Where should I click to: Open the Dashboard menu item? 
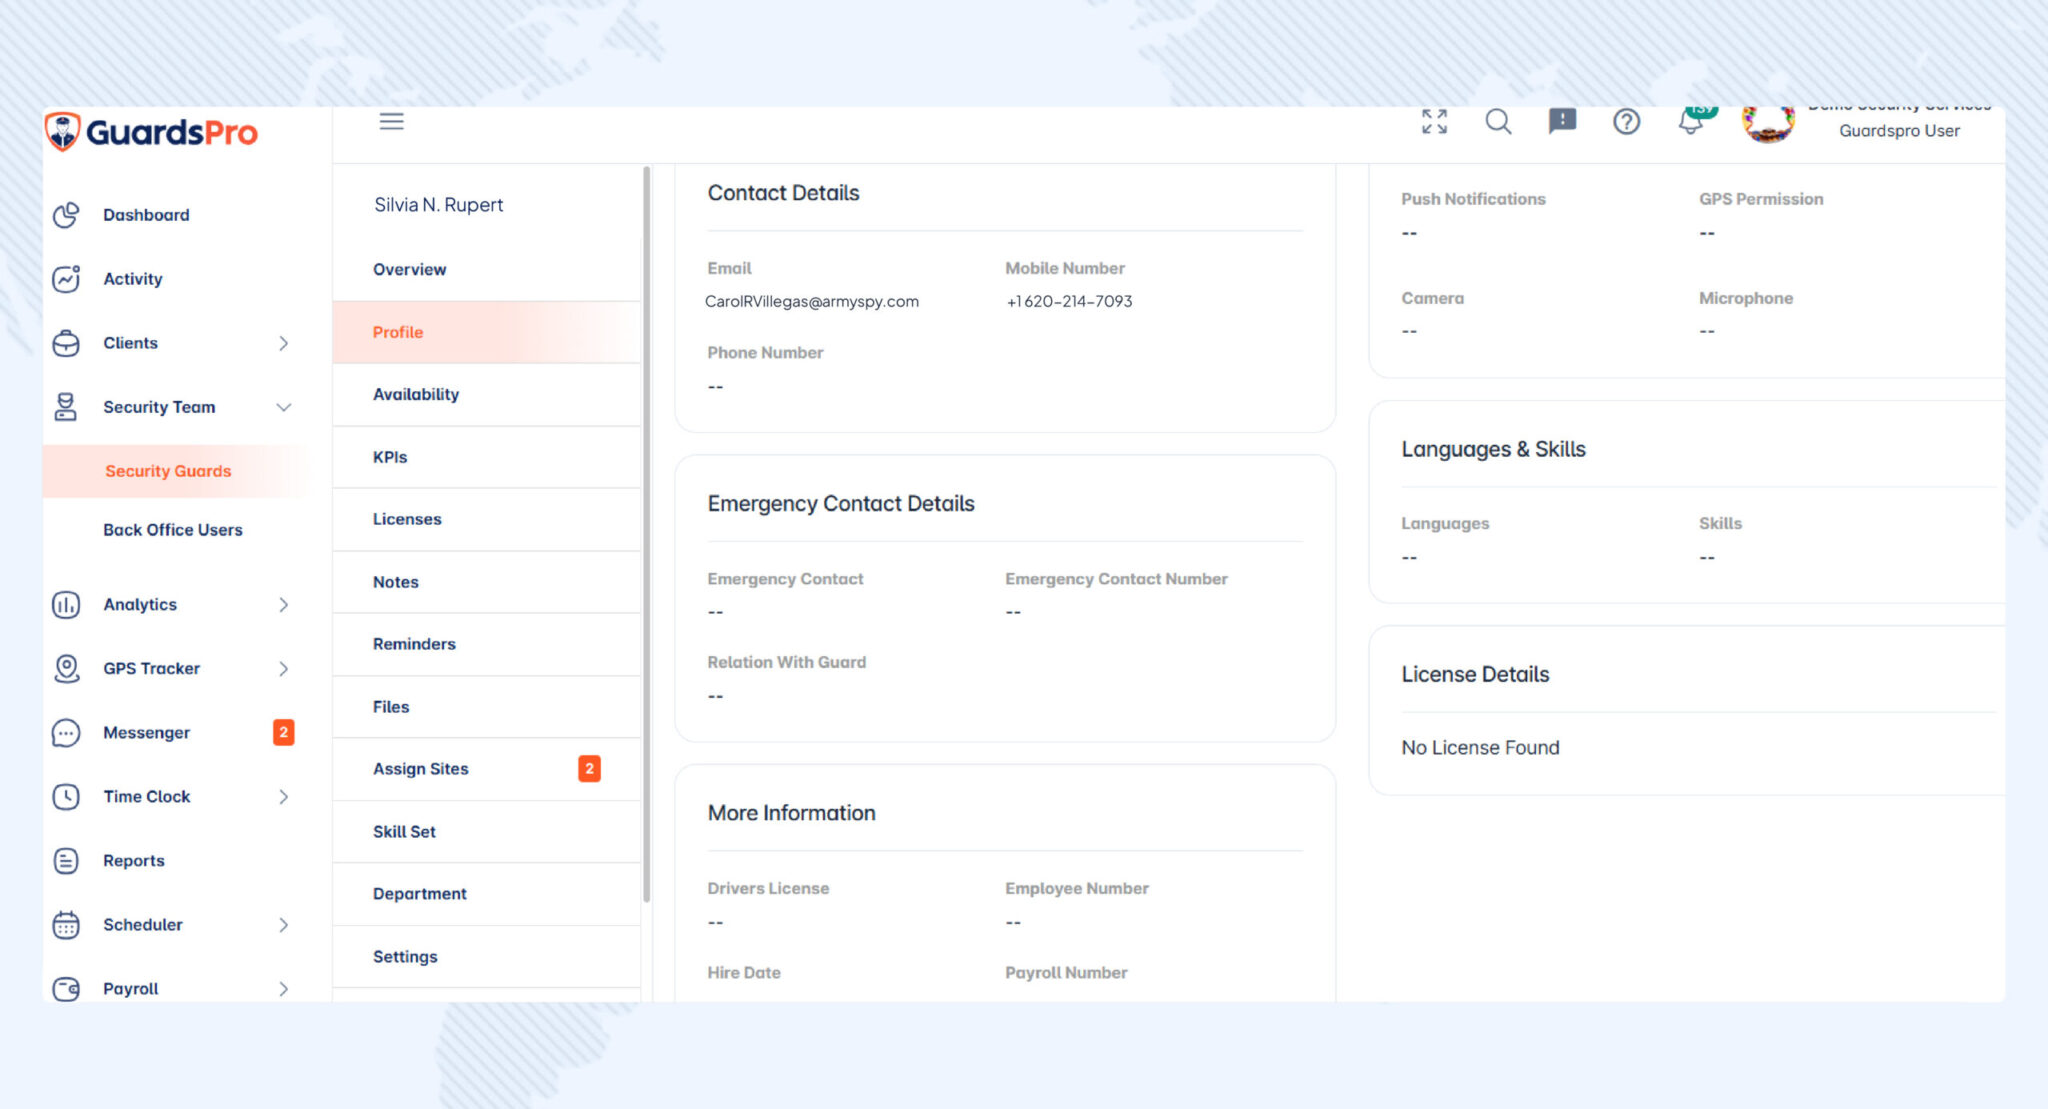click(x=146, y=215)
